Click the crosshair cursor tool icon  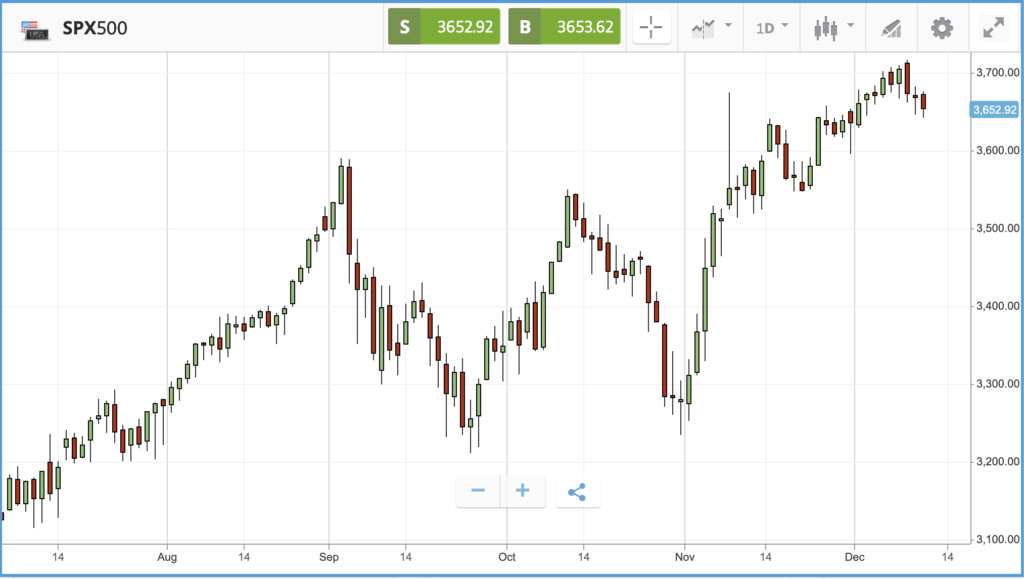point(651,27)
